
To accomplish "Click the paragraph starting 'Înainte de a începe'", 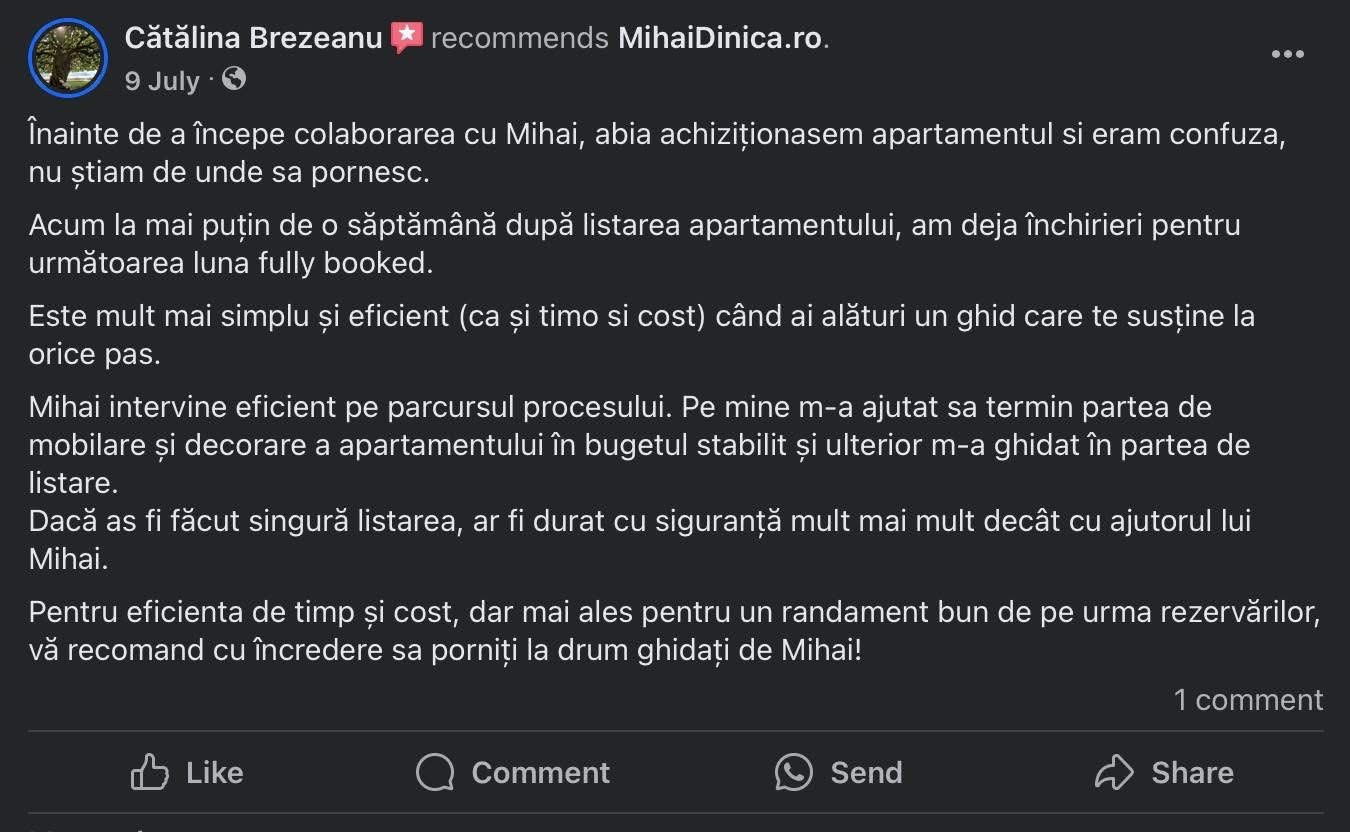I will [x=655, y=153].
